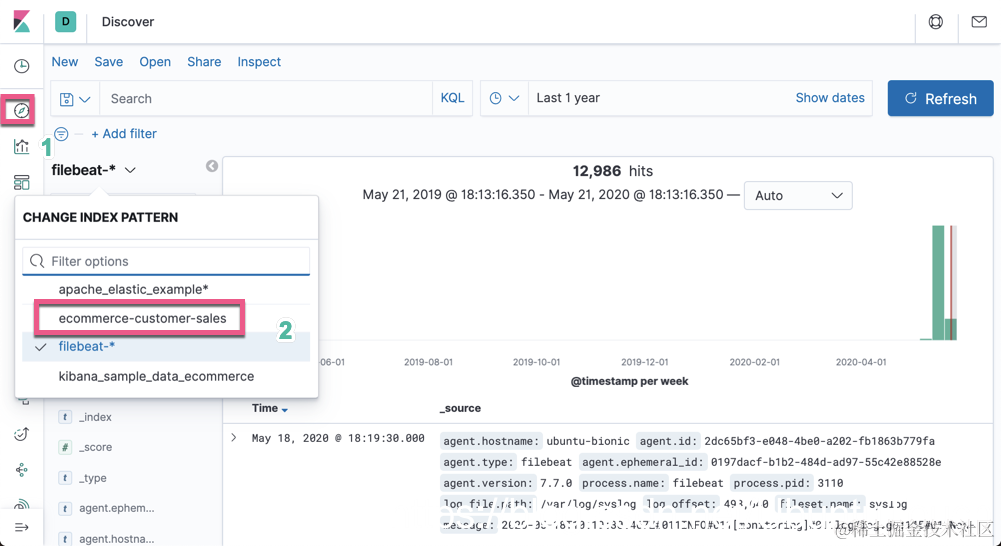Click the Refresh button

(x=940, y=98)
